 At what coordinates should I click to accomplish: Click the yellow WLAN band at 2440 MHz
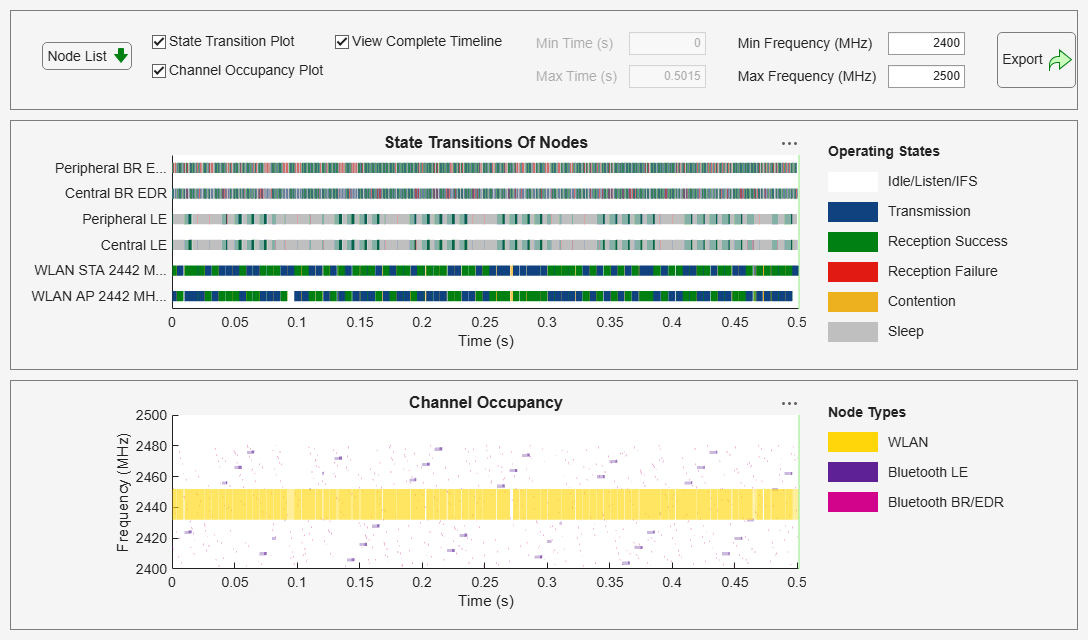pyautogui.click(x=485, y=505)
